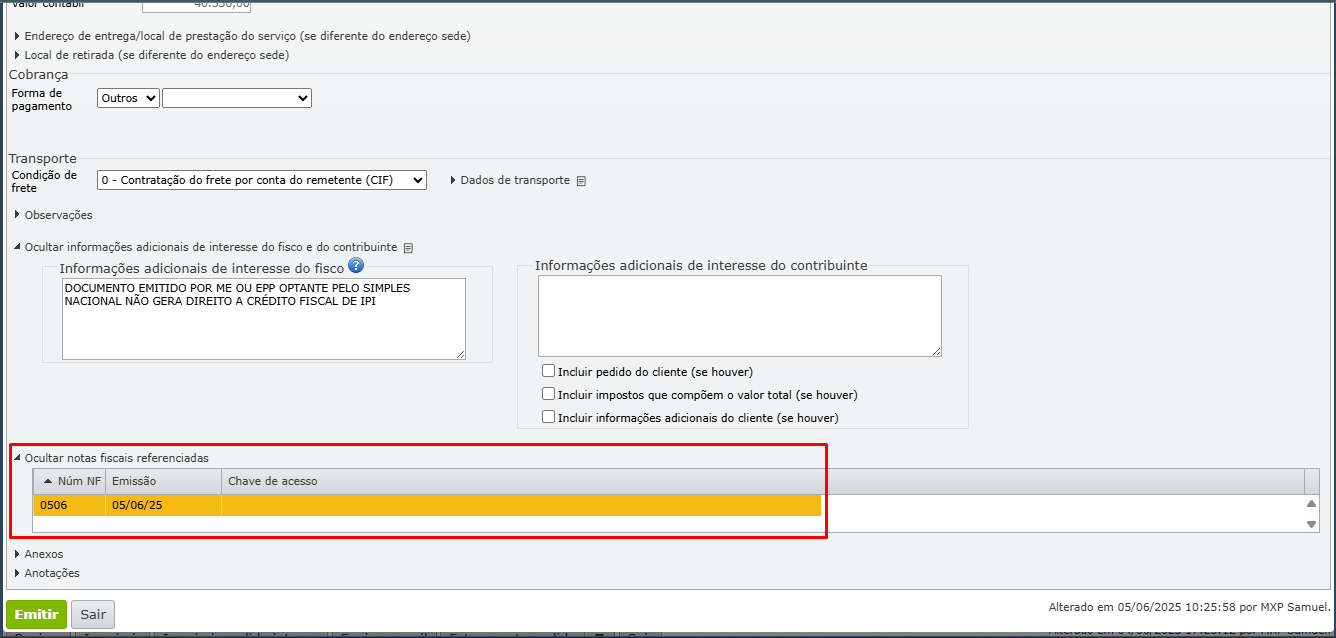
Task: Click the blue help icon beside fisco information
Action: (x=355, y=266)
